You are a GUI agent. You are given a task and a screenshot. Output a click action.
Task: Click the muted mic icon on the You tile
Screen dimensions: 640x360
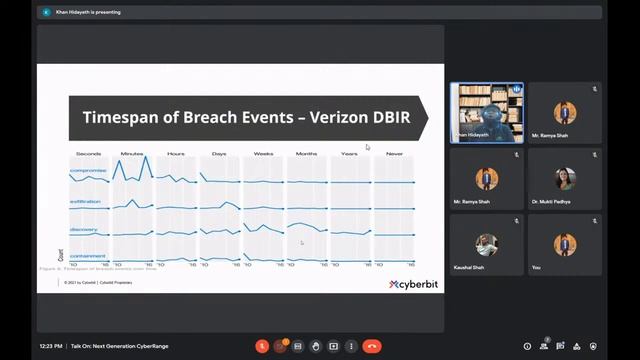pos(595,221)
